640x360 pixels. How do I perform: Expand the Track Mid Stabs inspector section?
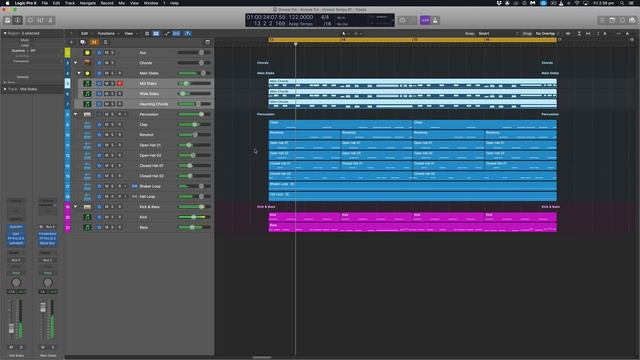(x=5, y=89)
